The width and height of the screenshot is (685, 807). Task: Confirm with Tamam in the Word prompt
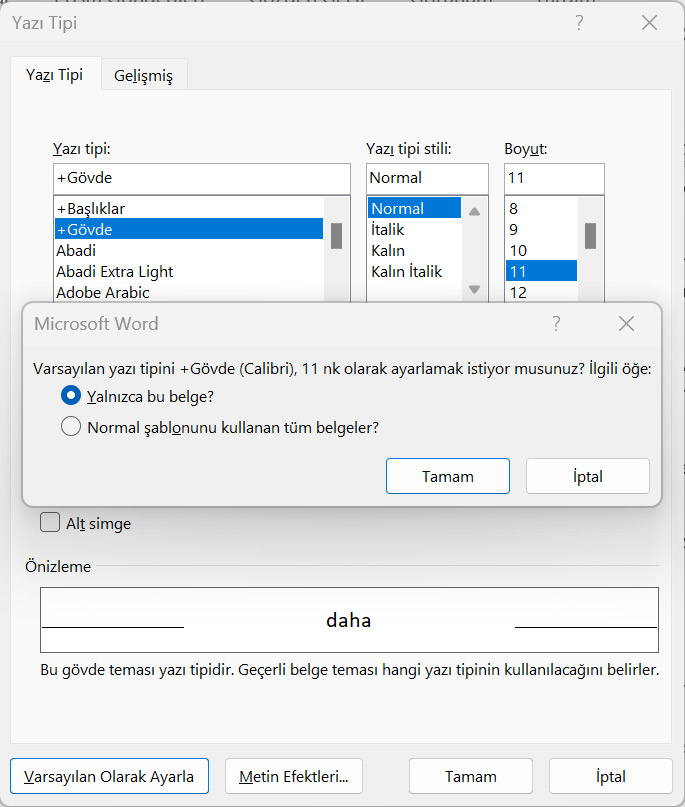(x=448, y=476)
